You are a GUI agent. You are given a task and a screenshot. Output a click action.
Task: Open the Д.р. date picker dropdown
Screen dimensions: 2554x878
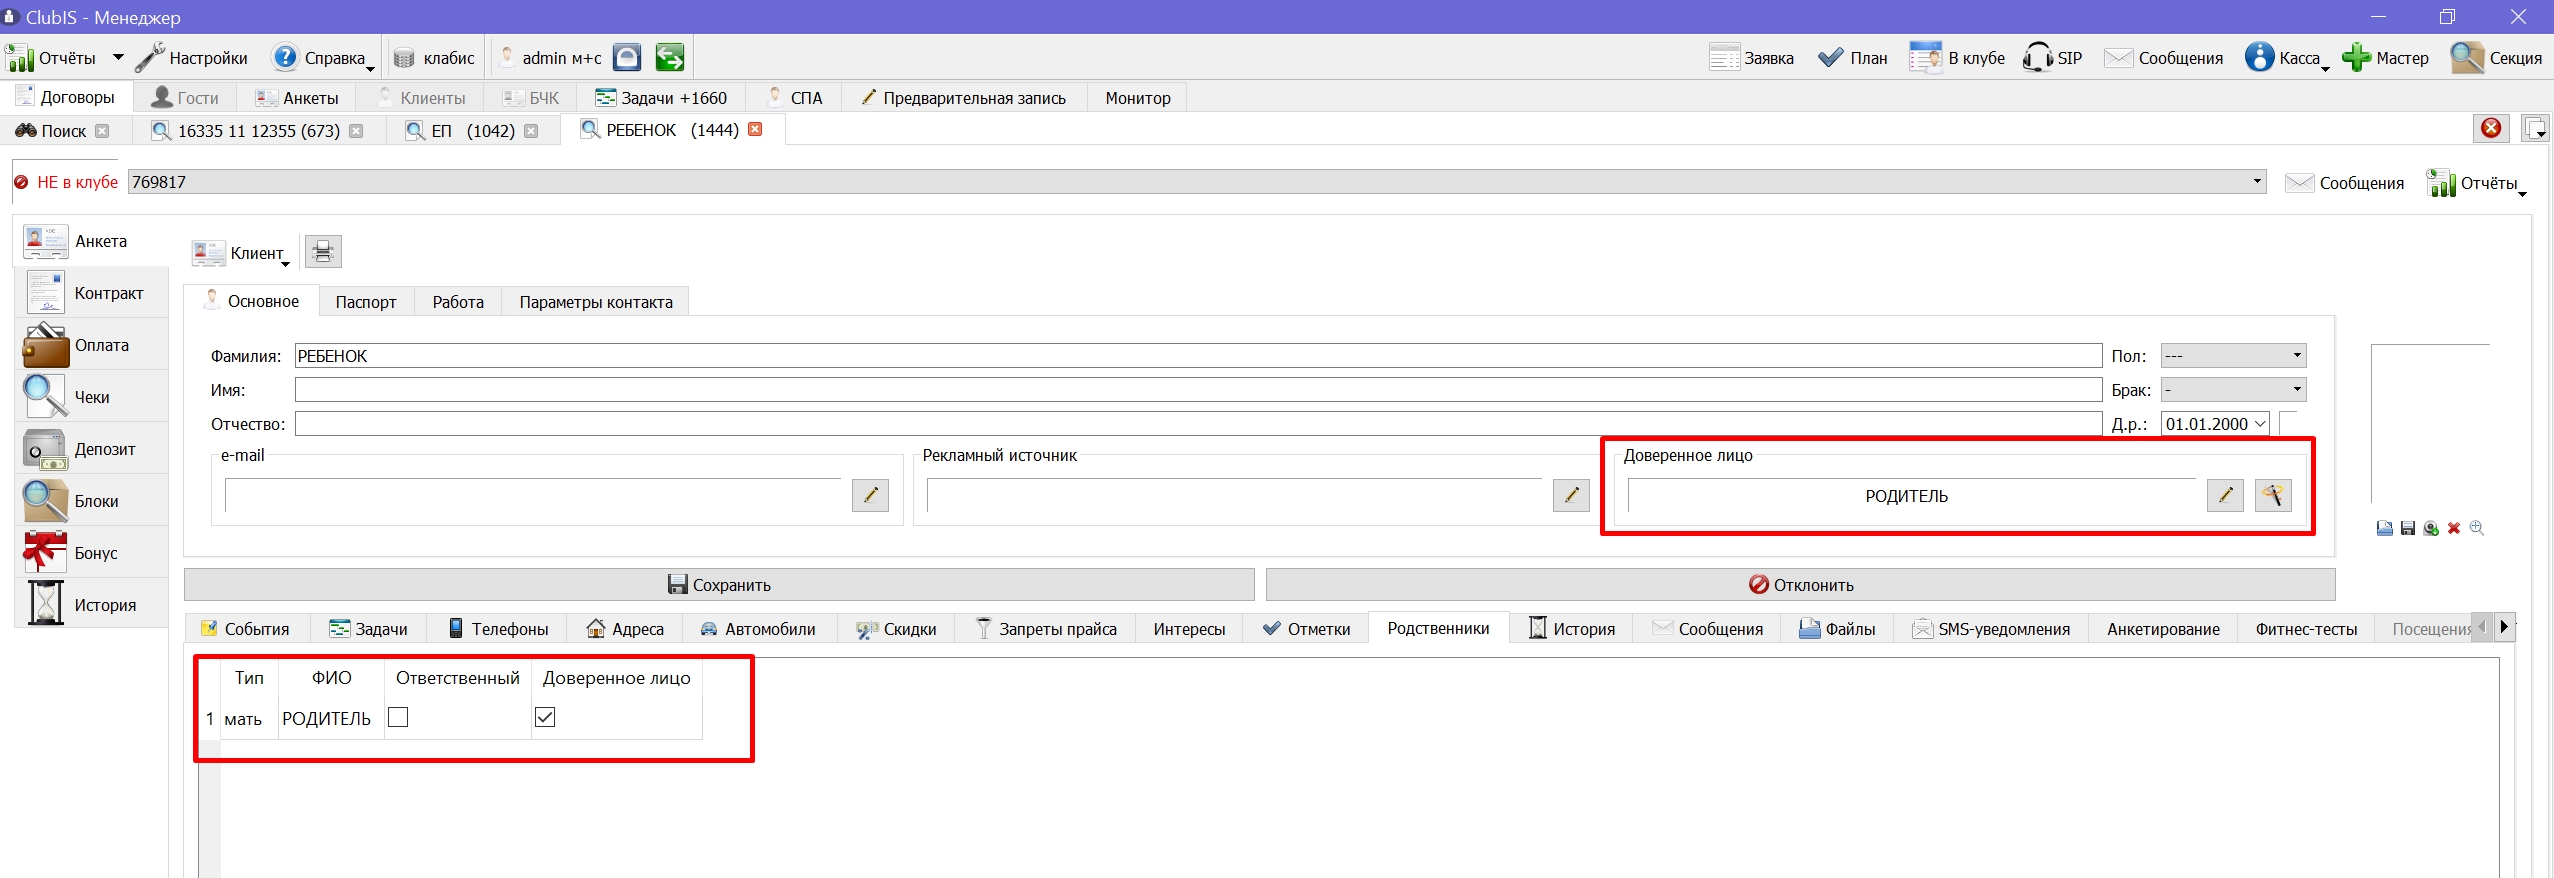coord(2259,424)
